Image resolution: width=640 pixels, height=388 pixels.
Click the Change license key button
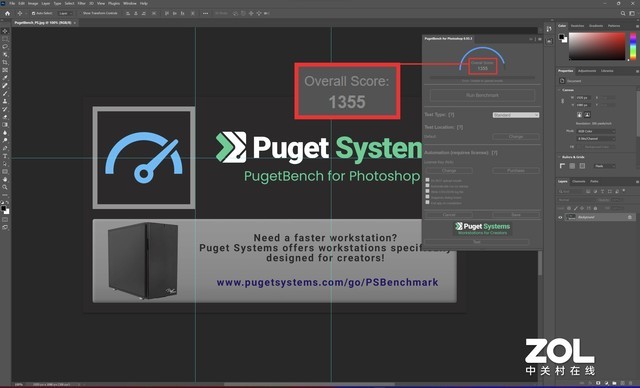449,170
